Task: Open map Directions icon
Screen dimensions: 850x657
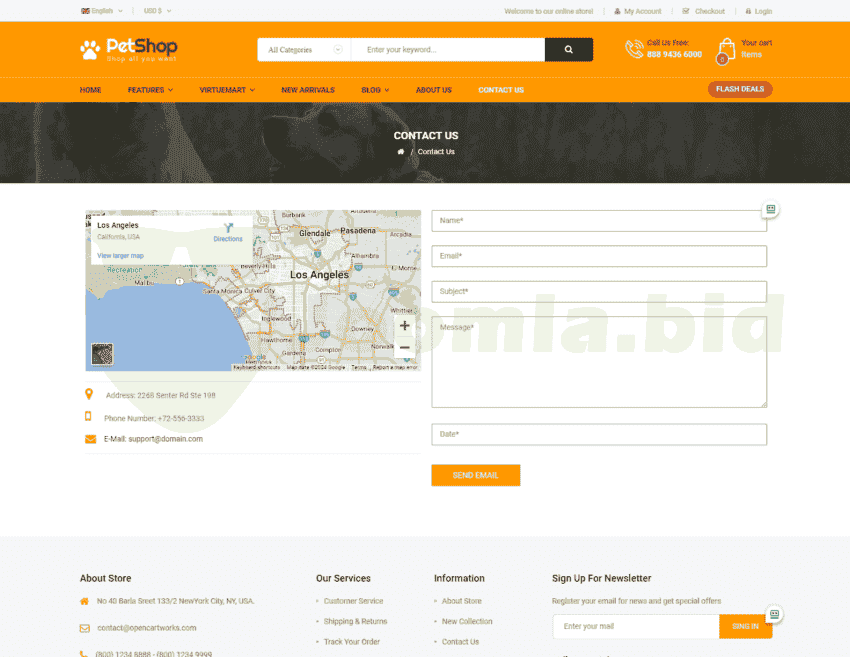Action: click(x=228, y=229)
